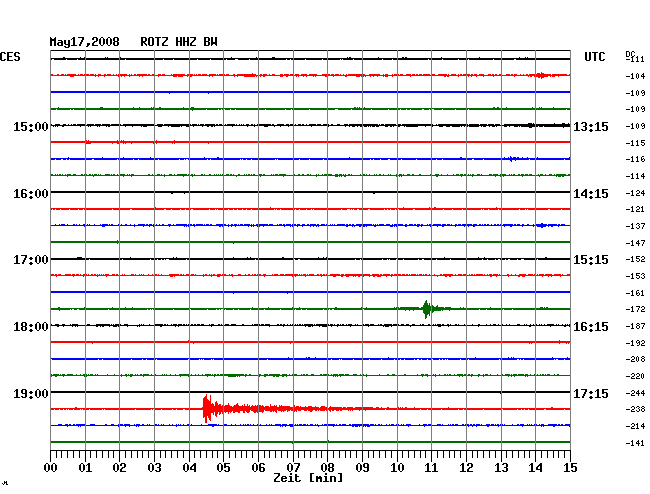650x494 pixels.
Task: Click minute label 12 on the time axis
Action: coord(466,468)
